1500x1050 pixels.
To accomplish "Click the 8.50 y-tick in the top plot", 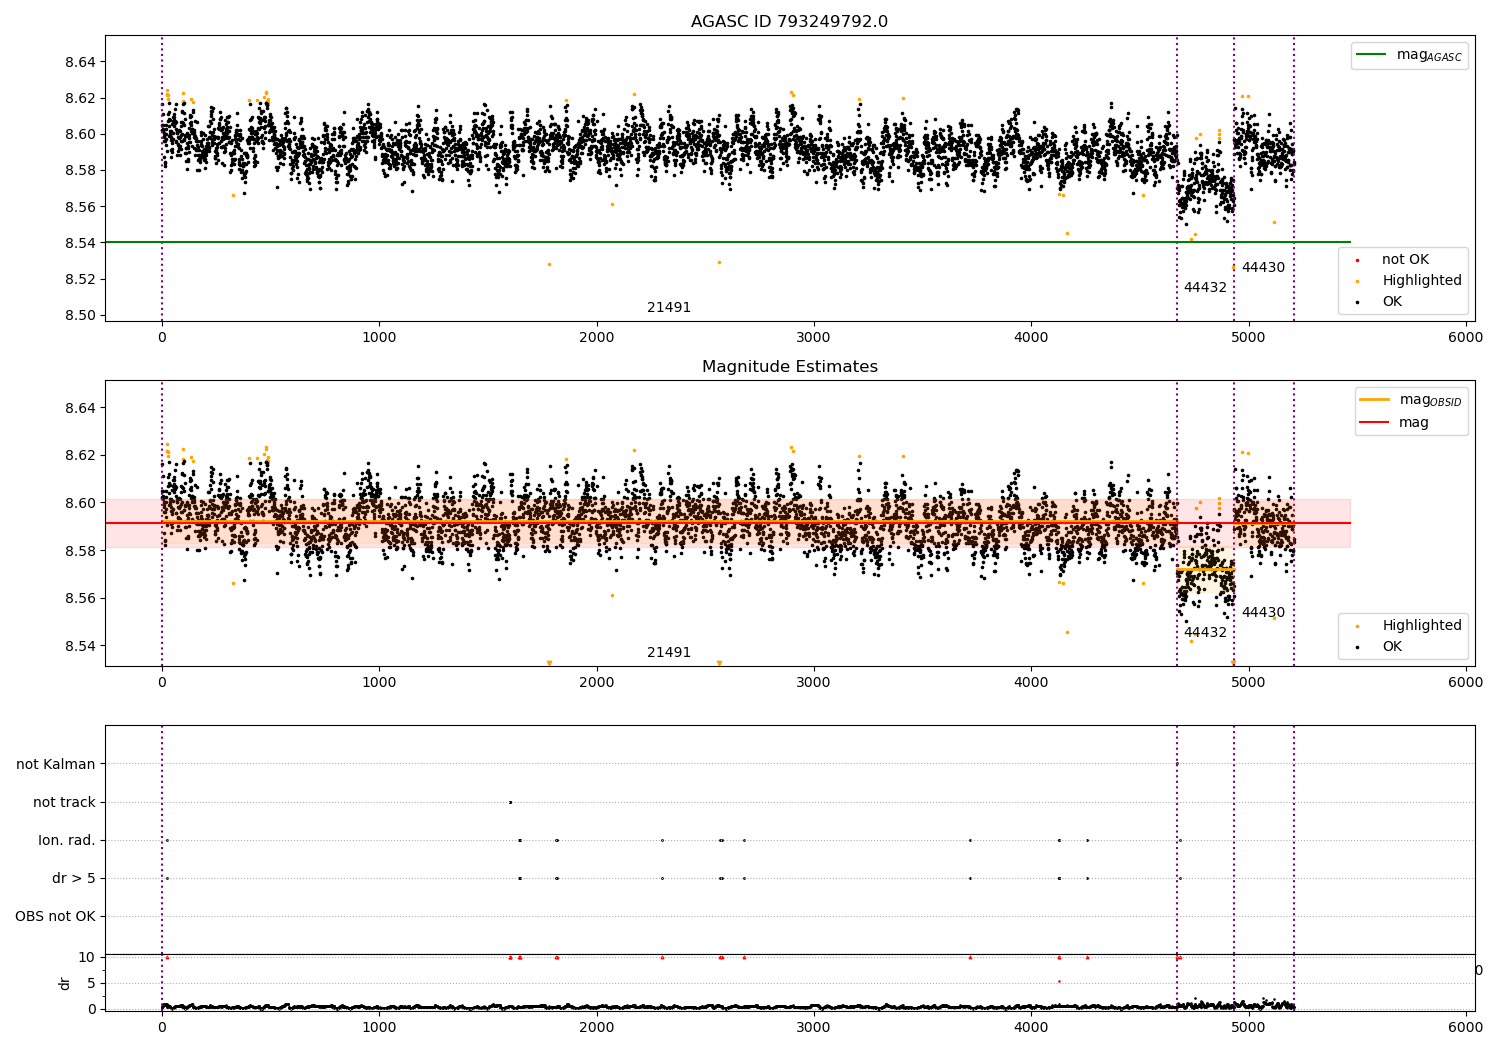I will coord(80,315).
